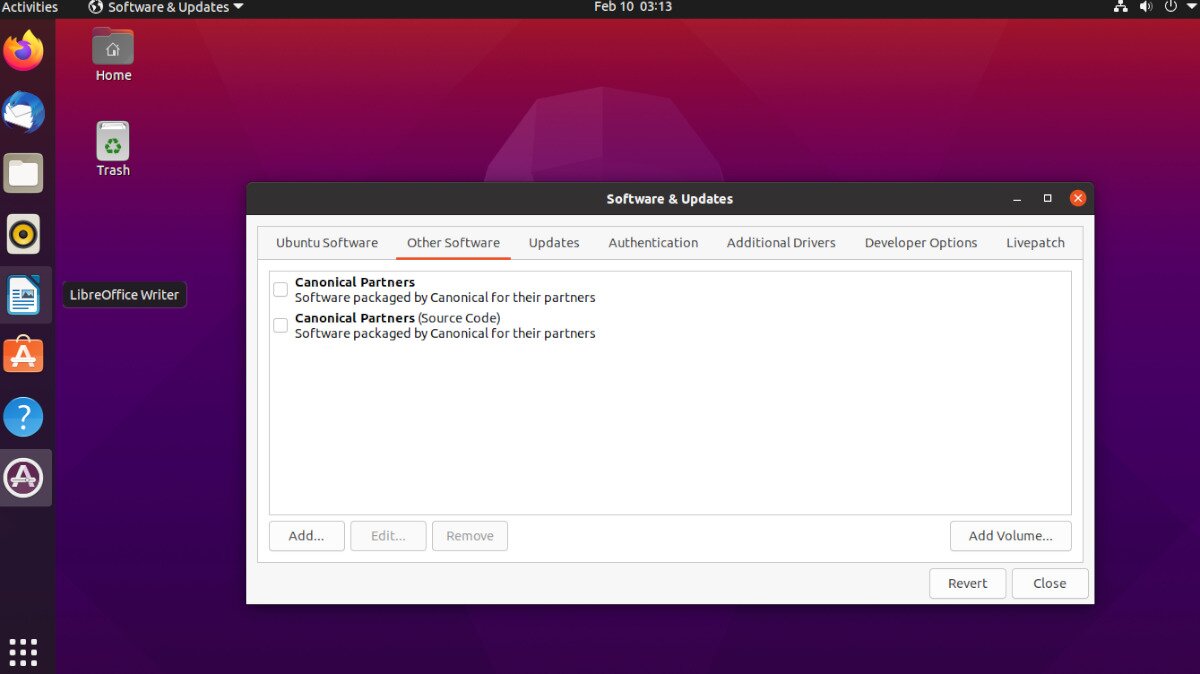This screenshot has width=1200, height=674.
Task: Launch Thunderbird mail from the dock
Action: pos(24,112)
